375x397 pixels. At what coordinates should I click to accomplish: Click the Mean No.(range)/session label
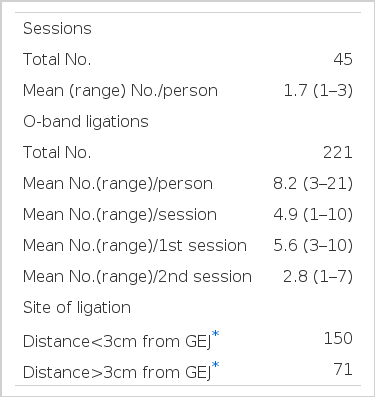(x=120, y=214)
